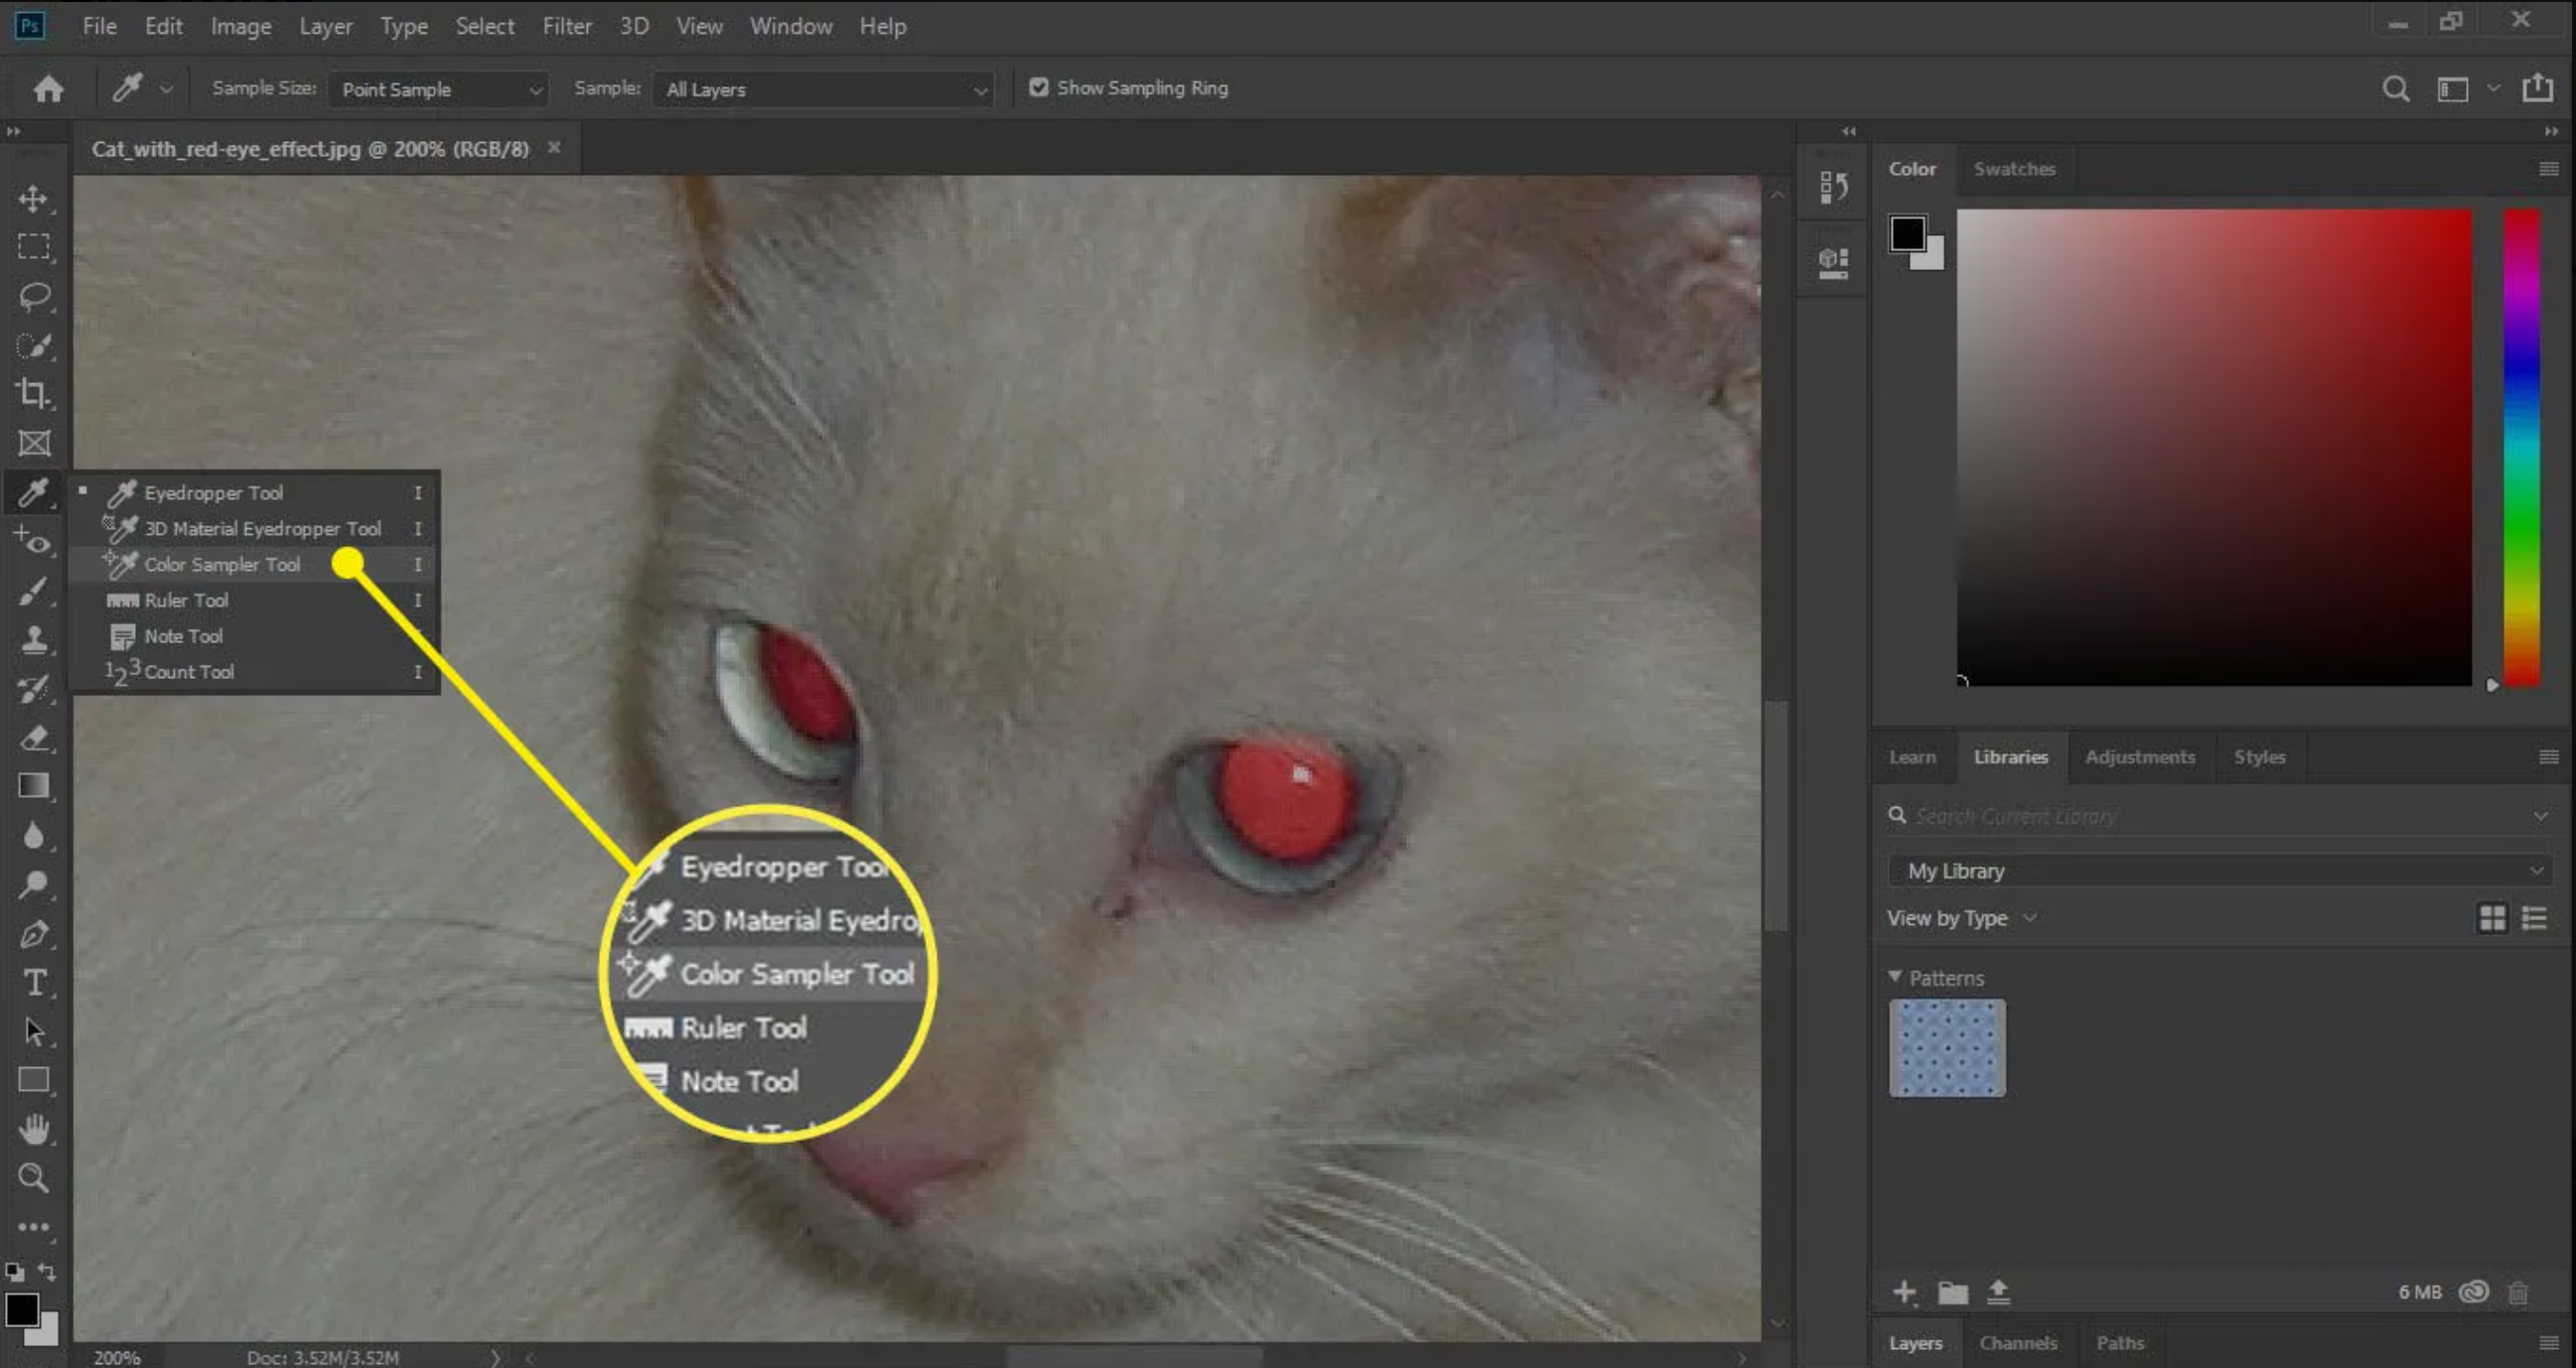Open the History panel icon
The image size is (2576, 1368).
pos(1833,187)
